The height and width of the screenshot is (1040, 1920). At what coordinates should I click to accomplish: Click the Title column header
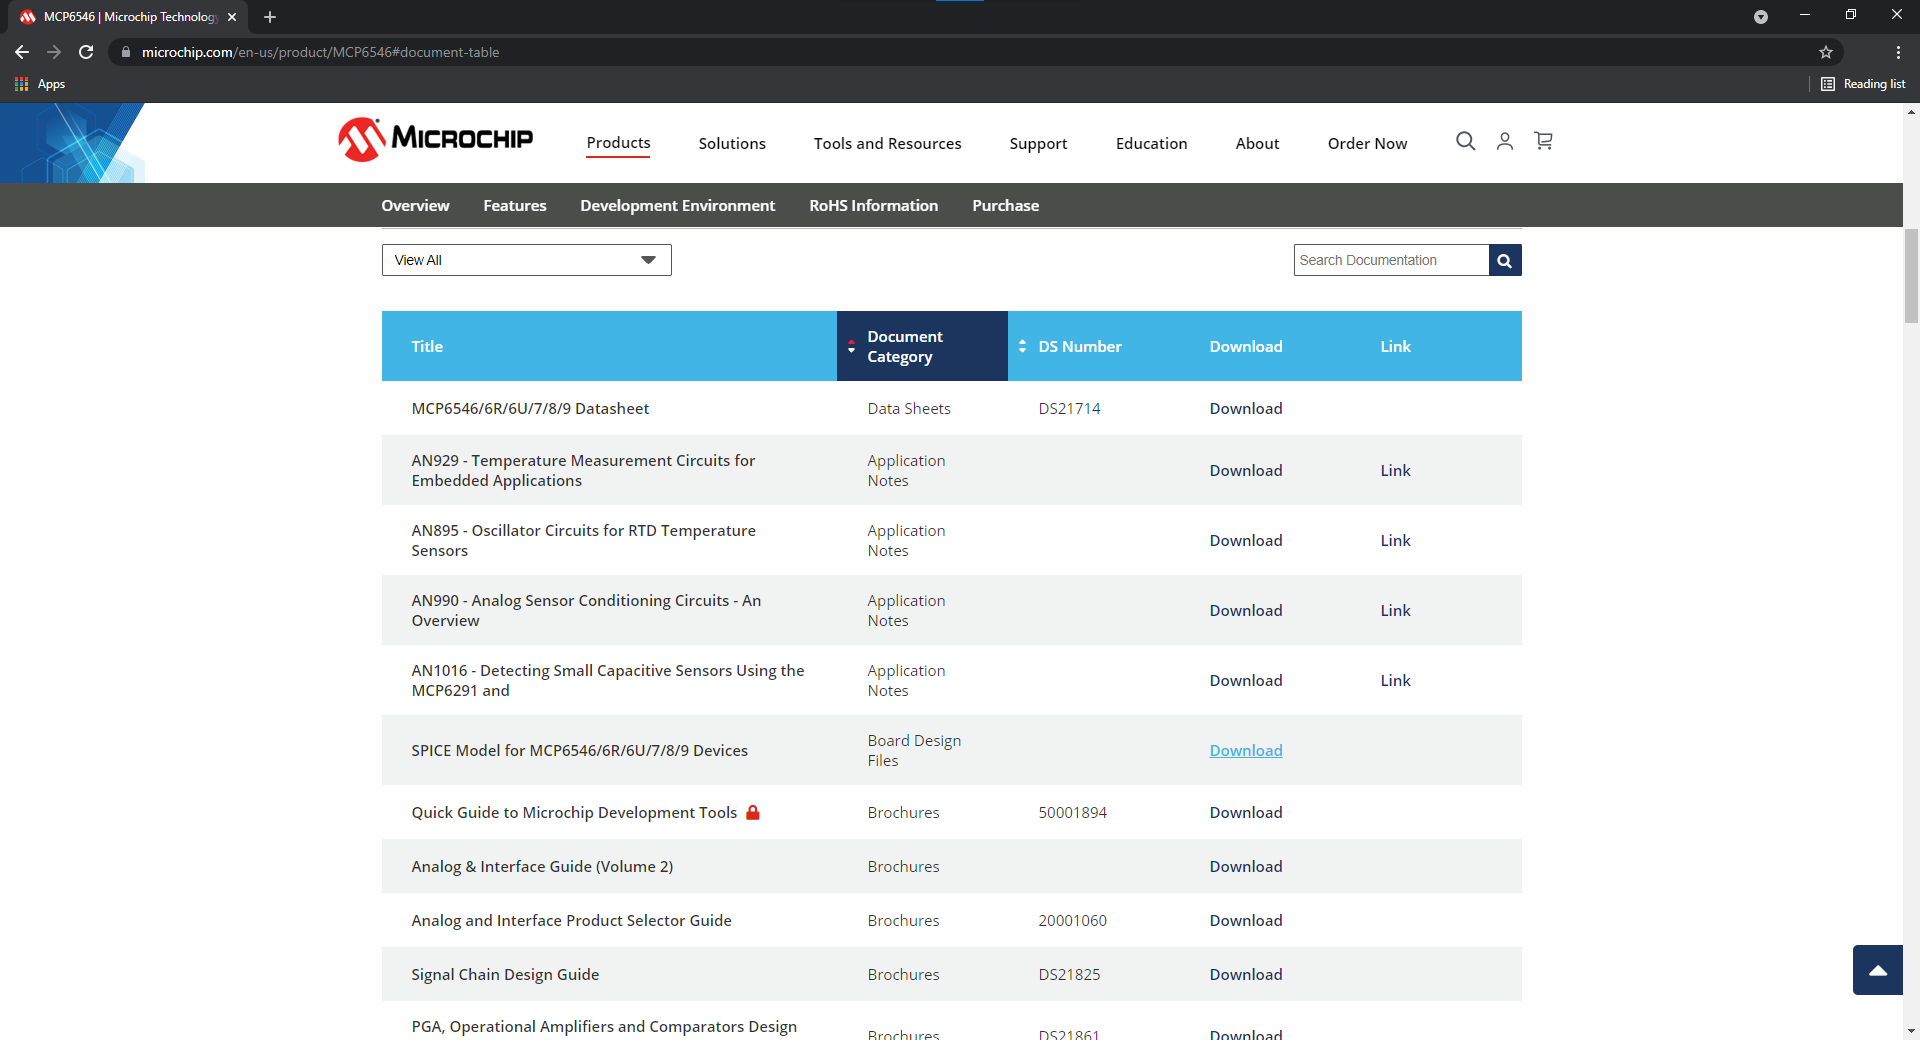427,346
